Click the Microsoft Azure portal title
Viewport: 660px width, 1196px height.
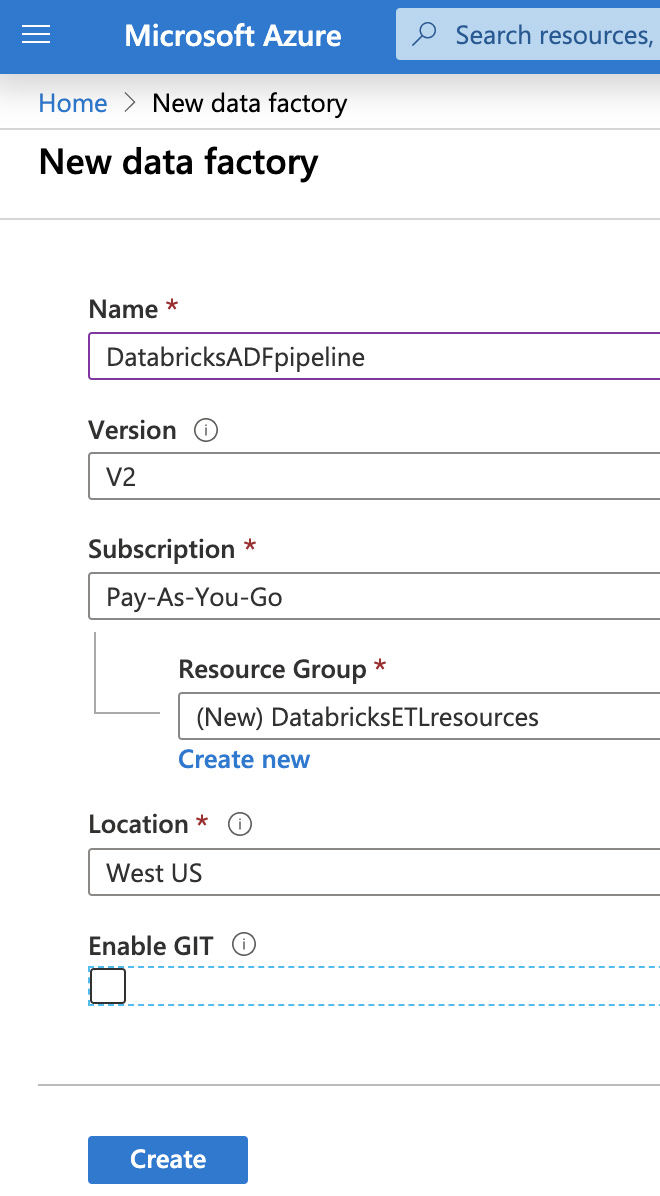pyautogui.click(x=233, y=36)
